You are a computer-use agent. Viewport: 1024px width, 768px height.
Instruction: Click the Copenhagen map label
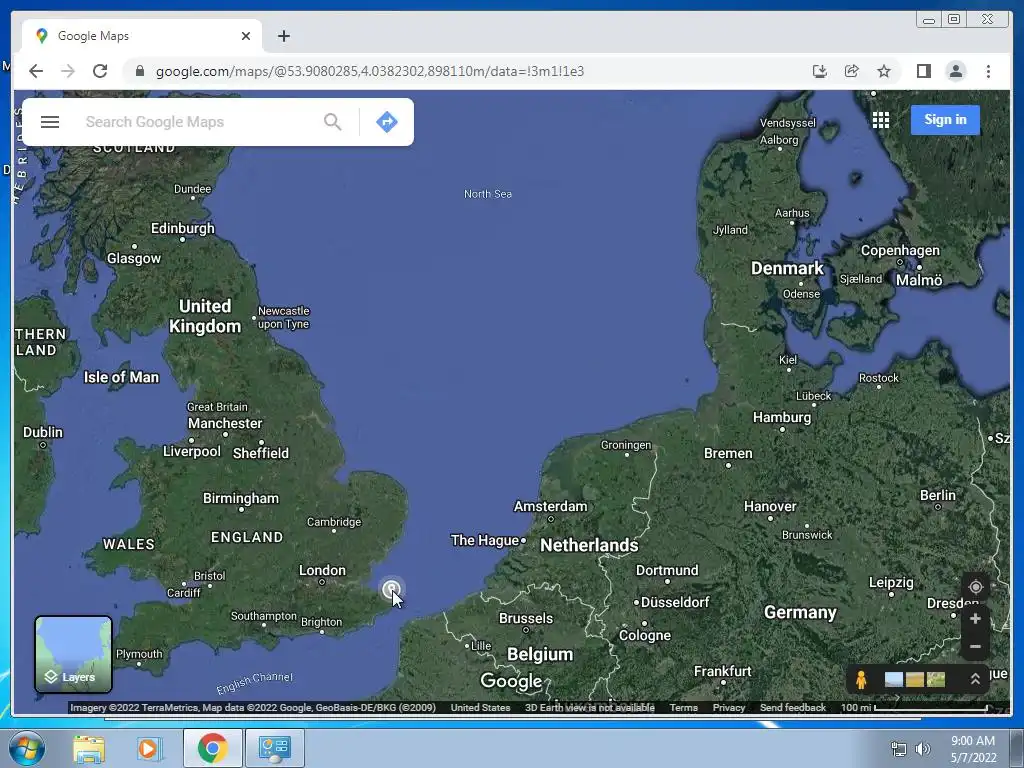point(900,250)
